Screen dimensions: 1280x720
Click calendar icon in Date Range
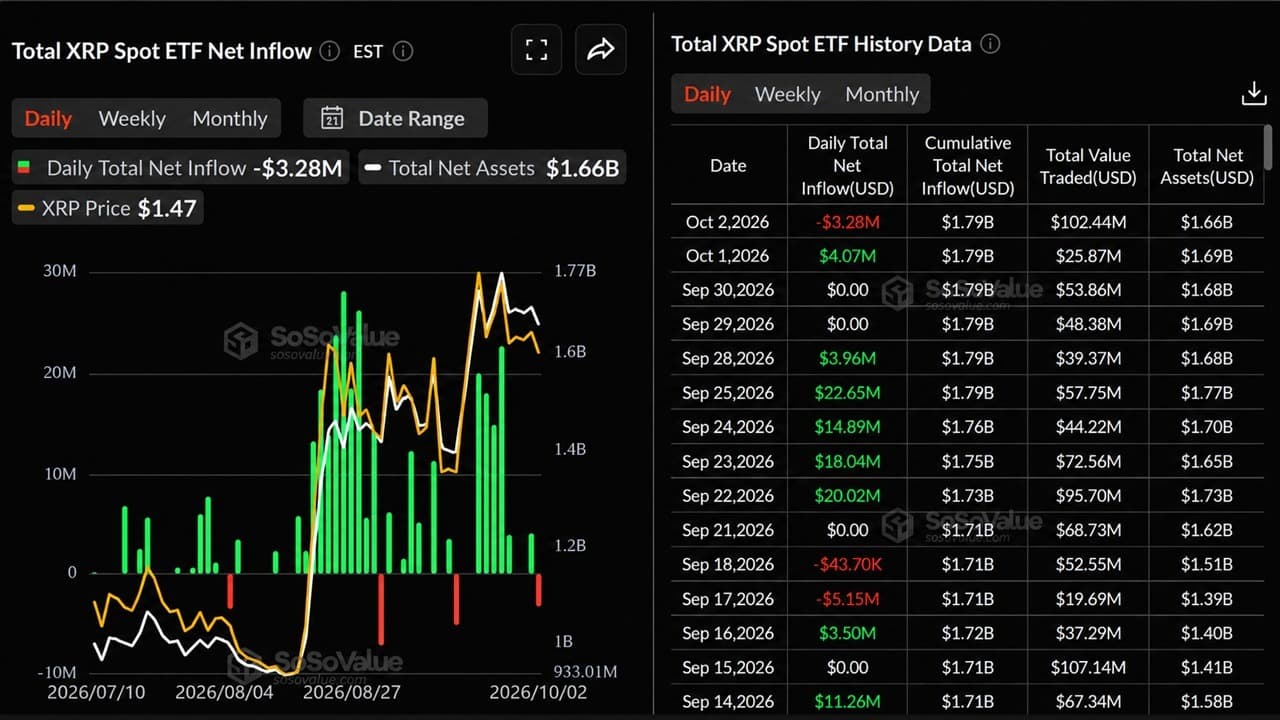click(x=332, y=118)
